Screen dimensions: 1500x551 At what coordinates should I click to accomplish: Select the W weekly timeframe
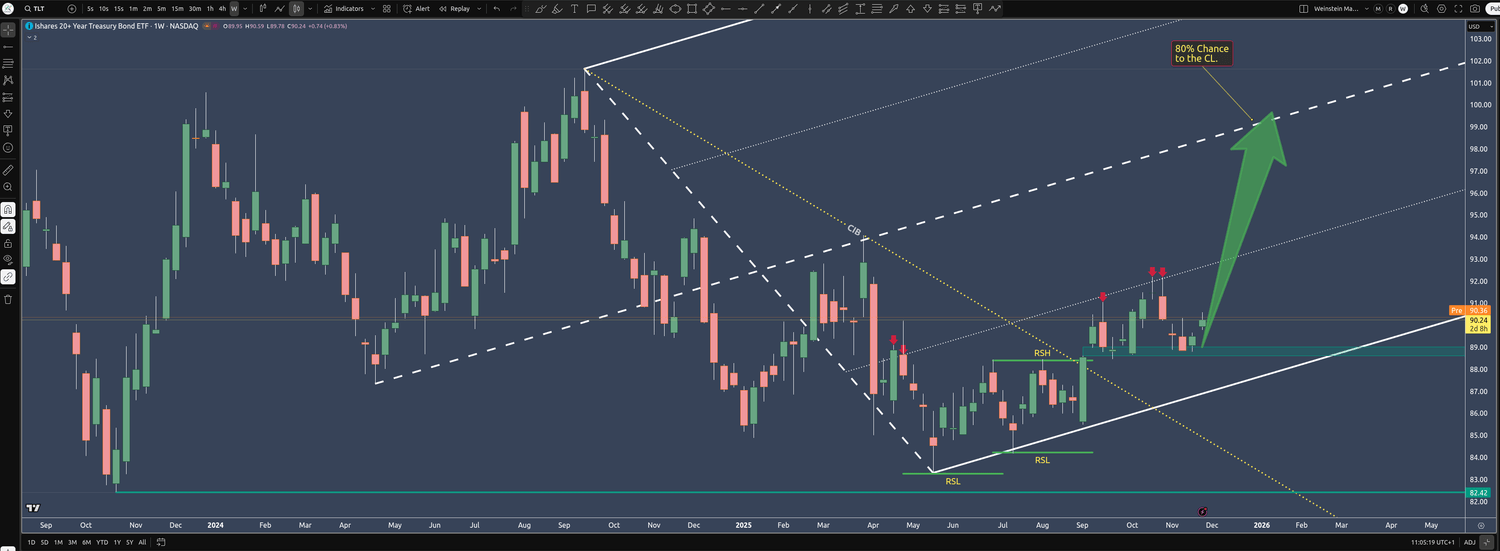click(234, 8)
